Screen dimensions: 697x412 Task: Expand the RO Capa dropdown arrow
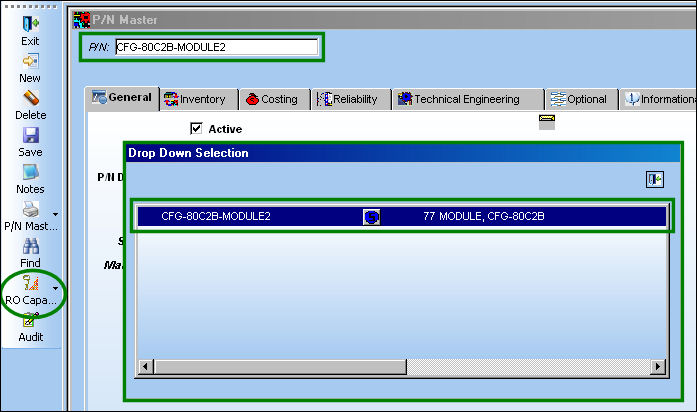click(x=55, y=288)
